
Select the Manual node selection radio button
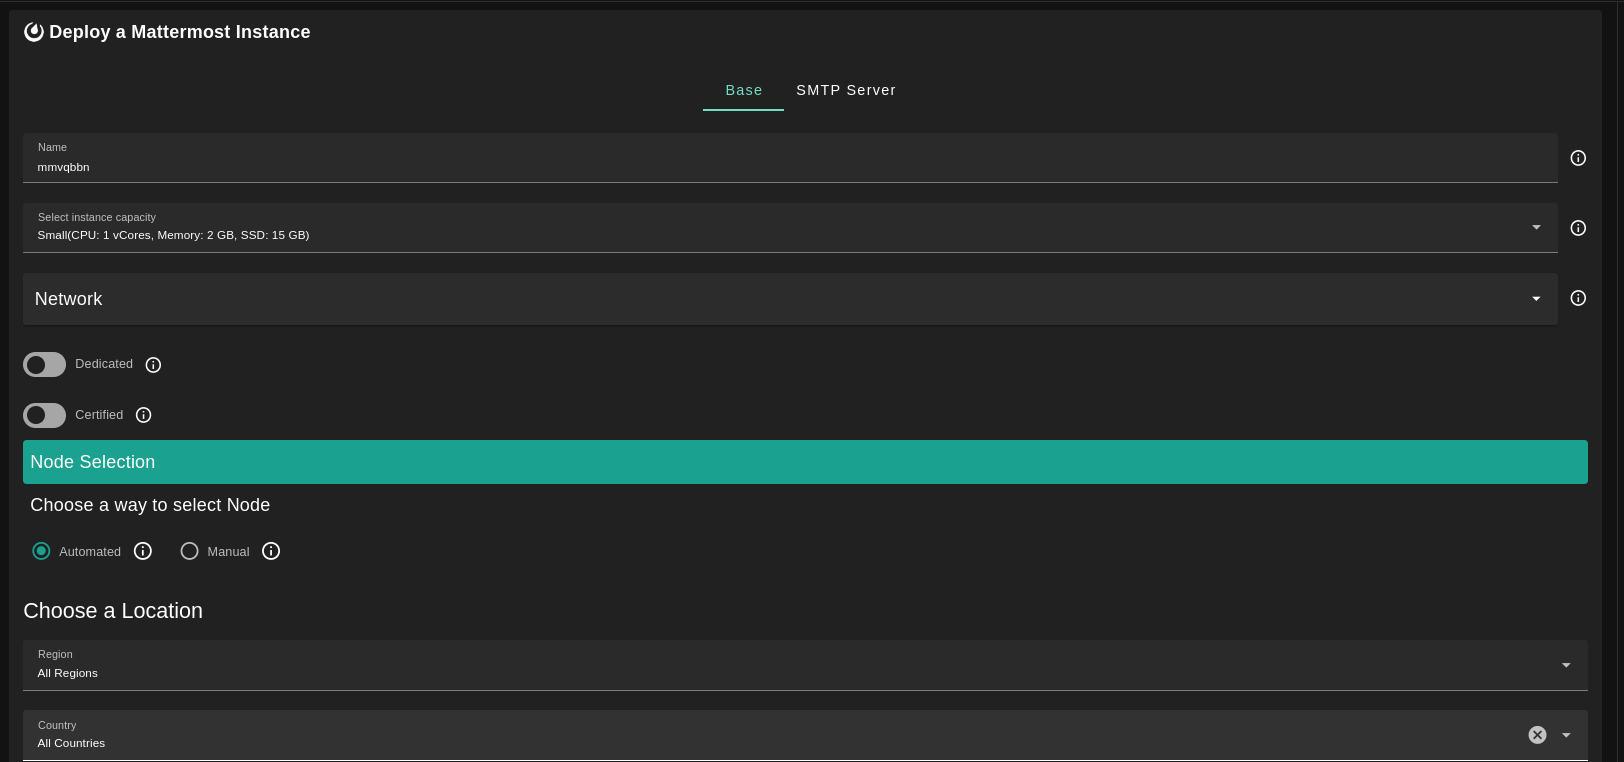point(189,551)
